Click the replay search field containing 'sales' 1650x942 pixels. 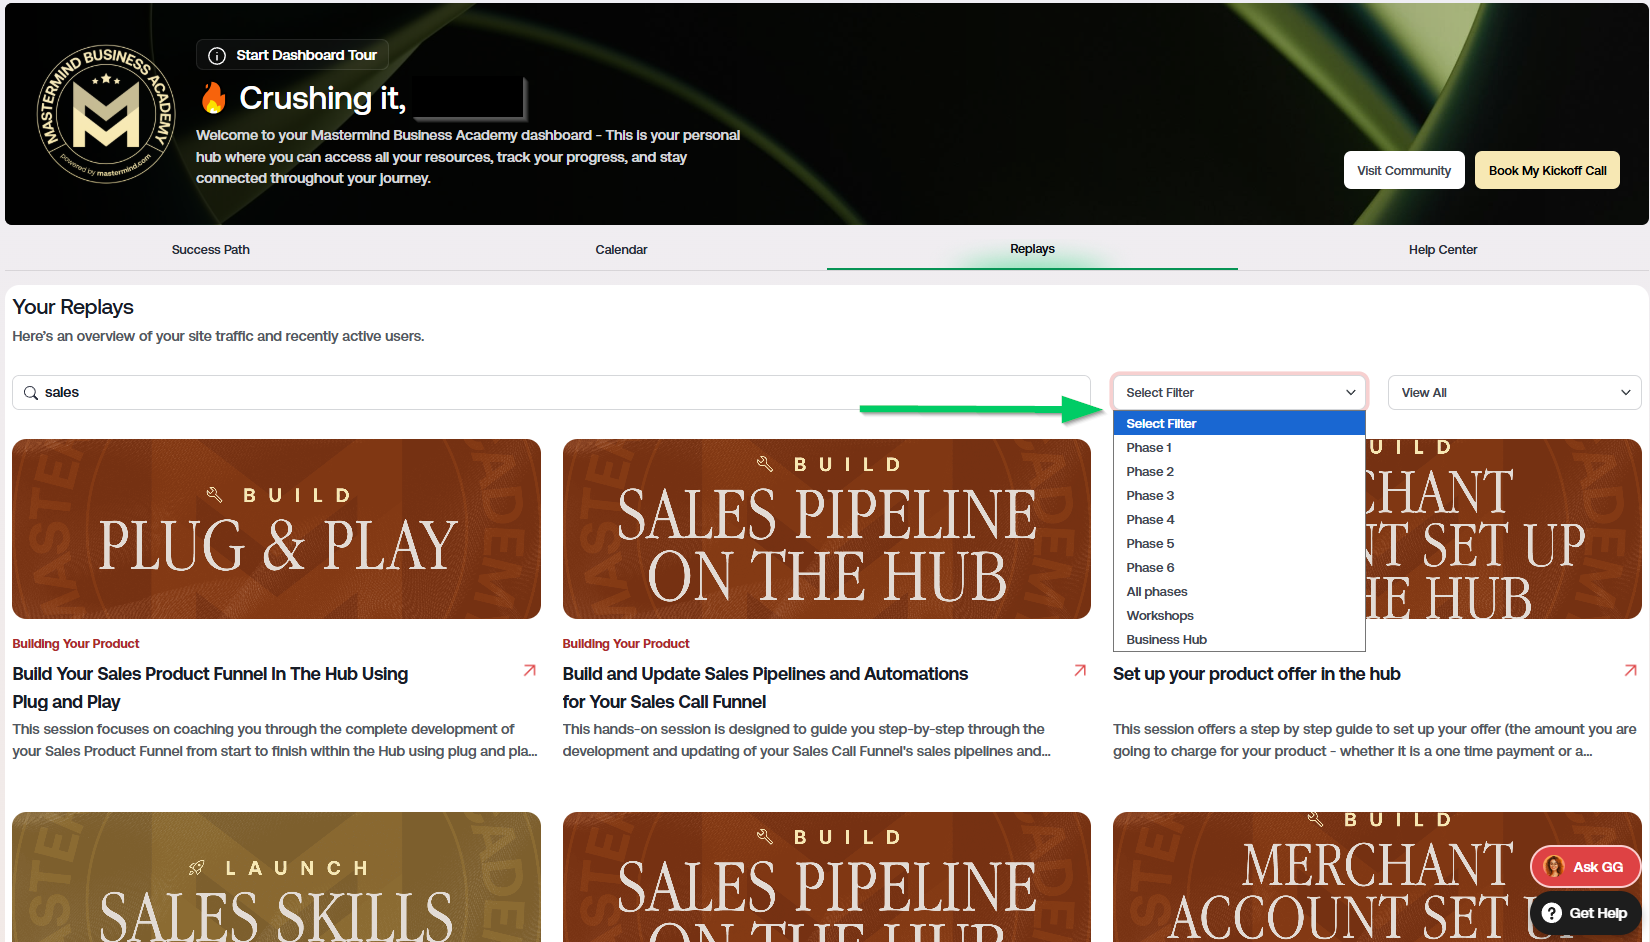[551, 392]
